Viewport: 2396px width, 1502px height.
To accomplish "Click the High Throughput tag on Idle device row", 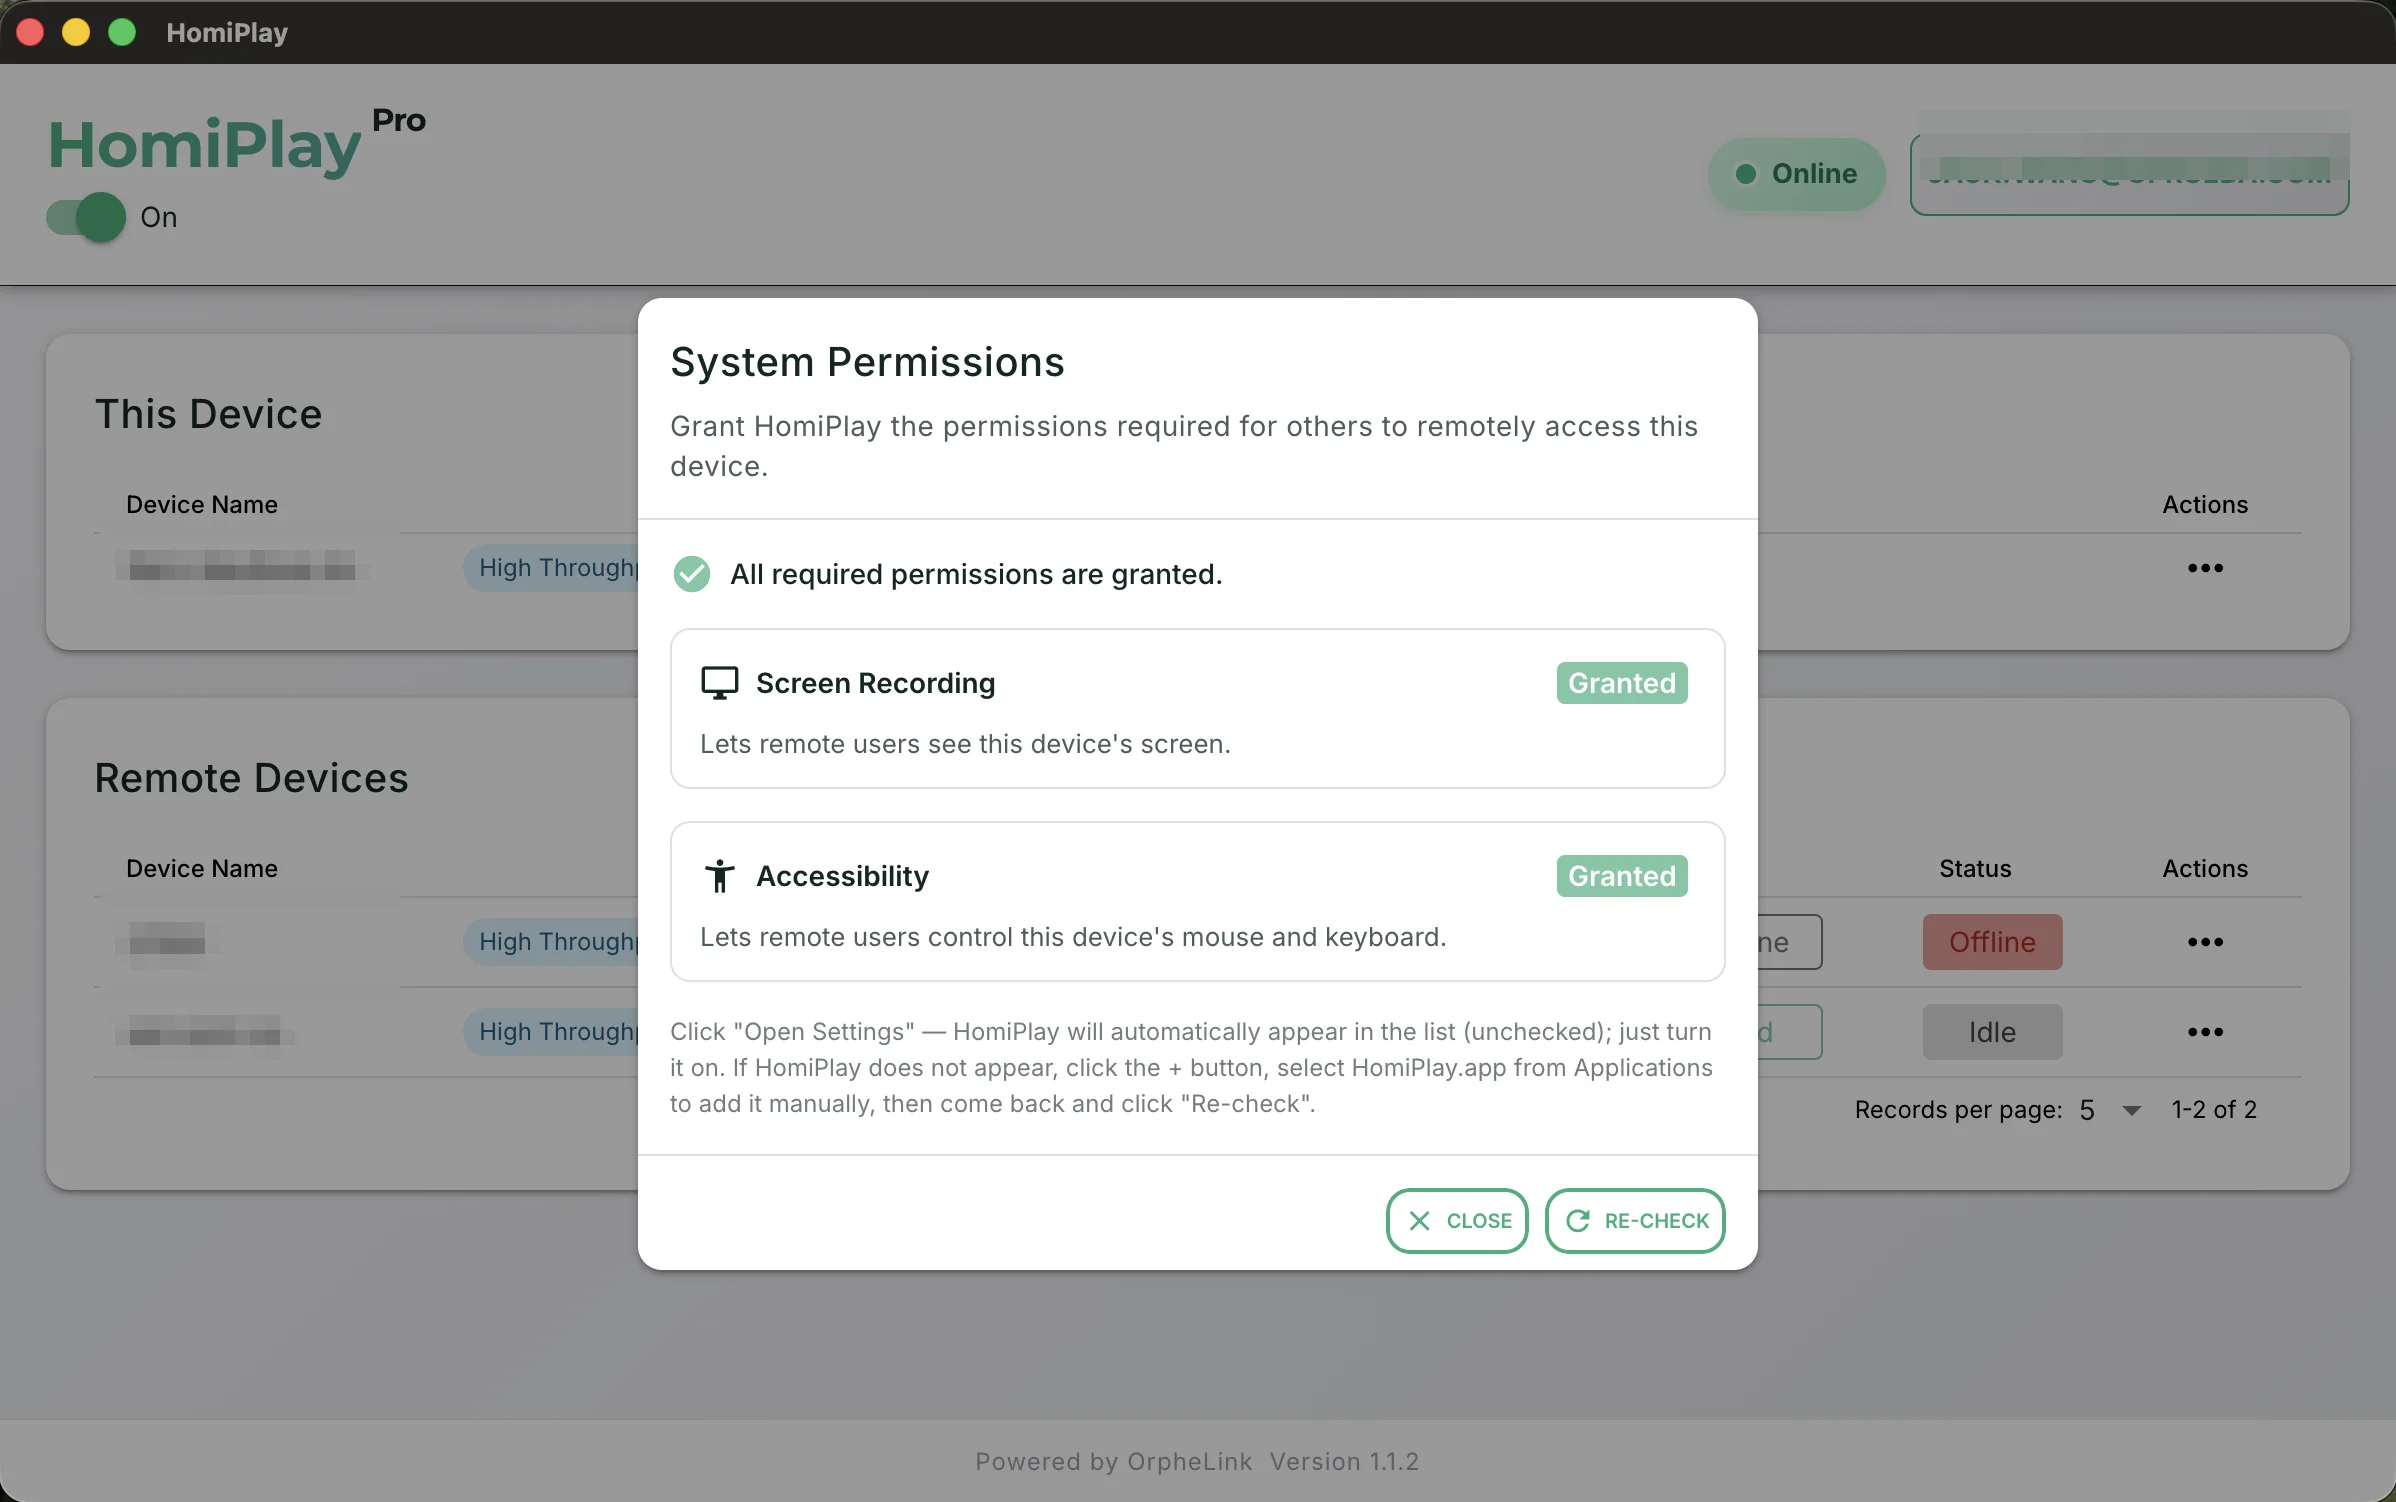I will [551, 1032].
